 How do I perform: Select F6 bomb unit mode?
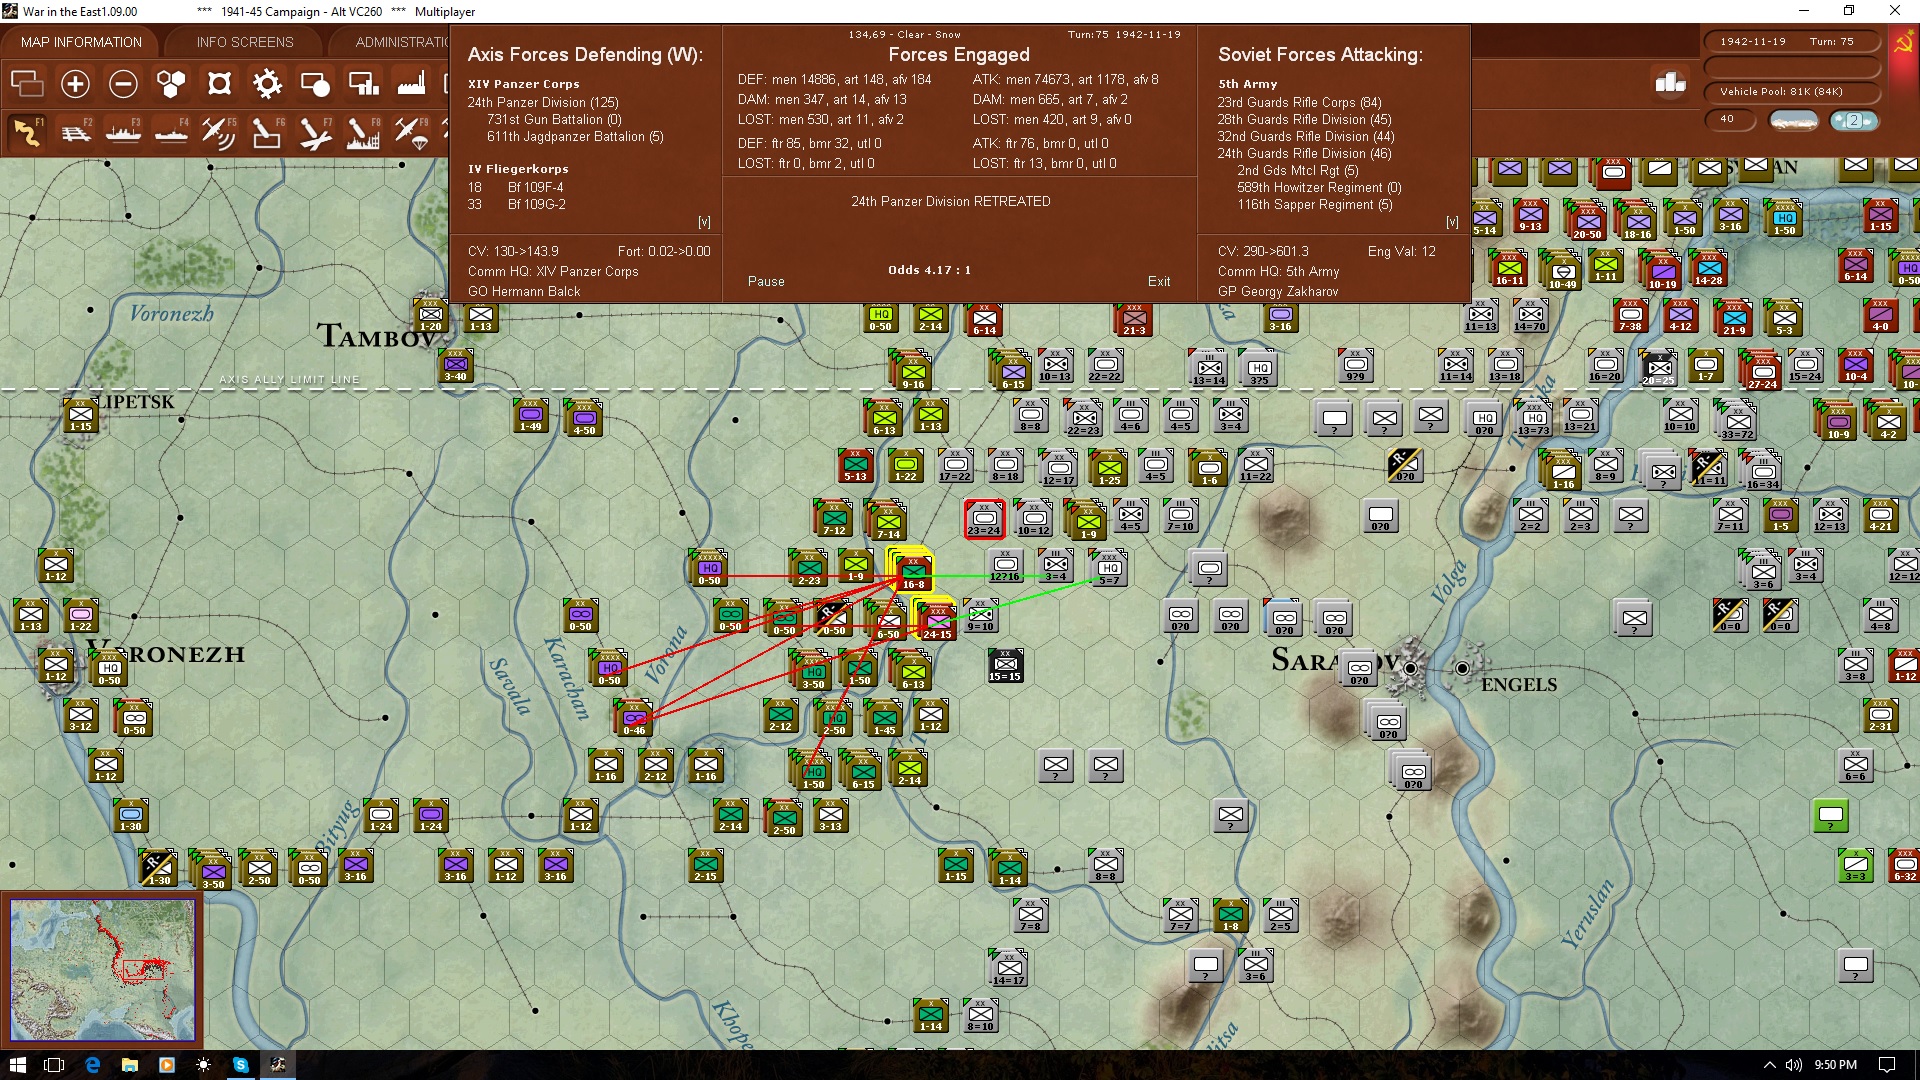267,133
